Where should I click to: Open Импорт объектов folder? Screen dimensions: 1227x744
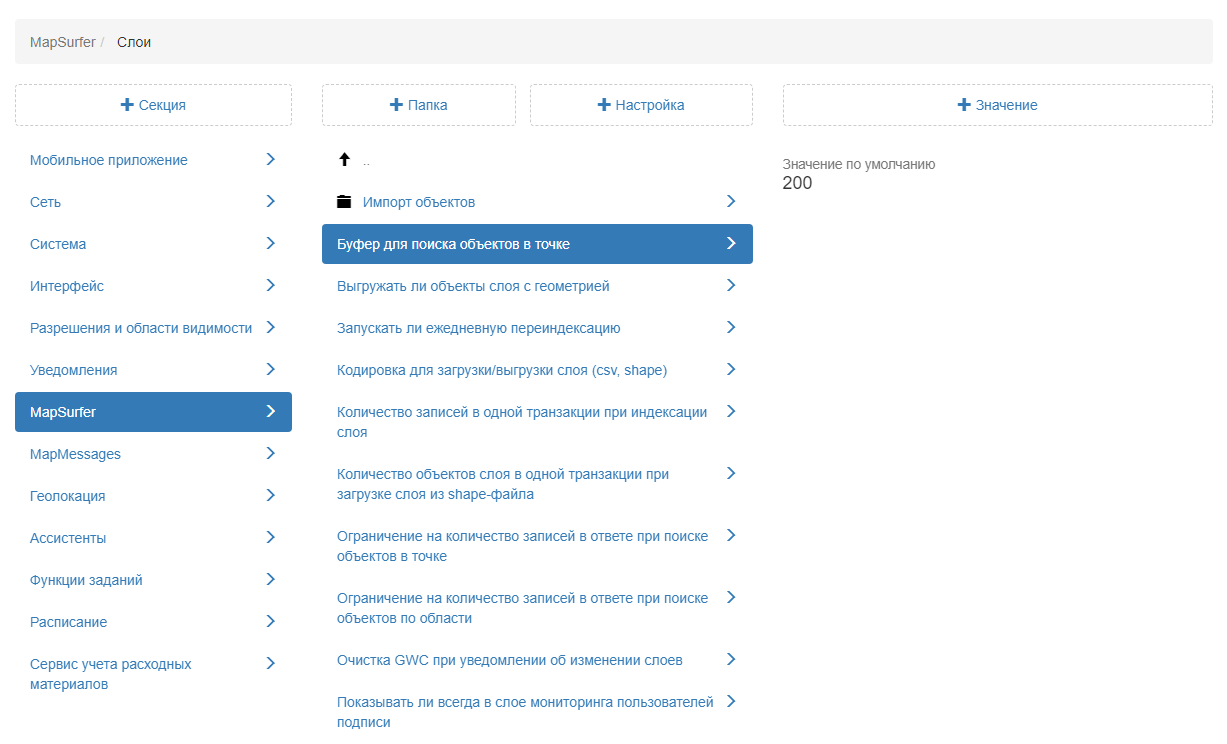tap(537, 202)
